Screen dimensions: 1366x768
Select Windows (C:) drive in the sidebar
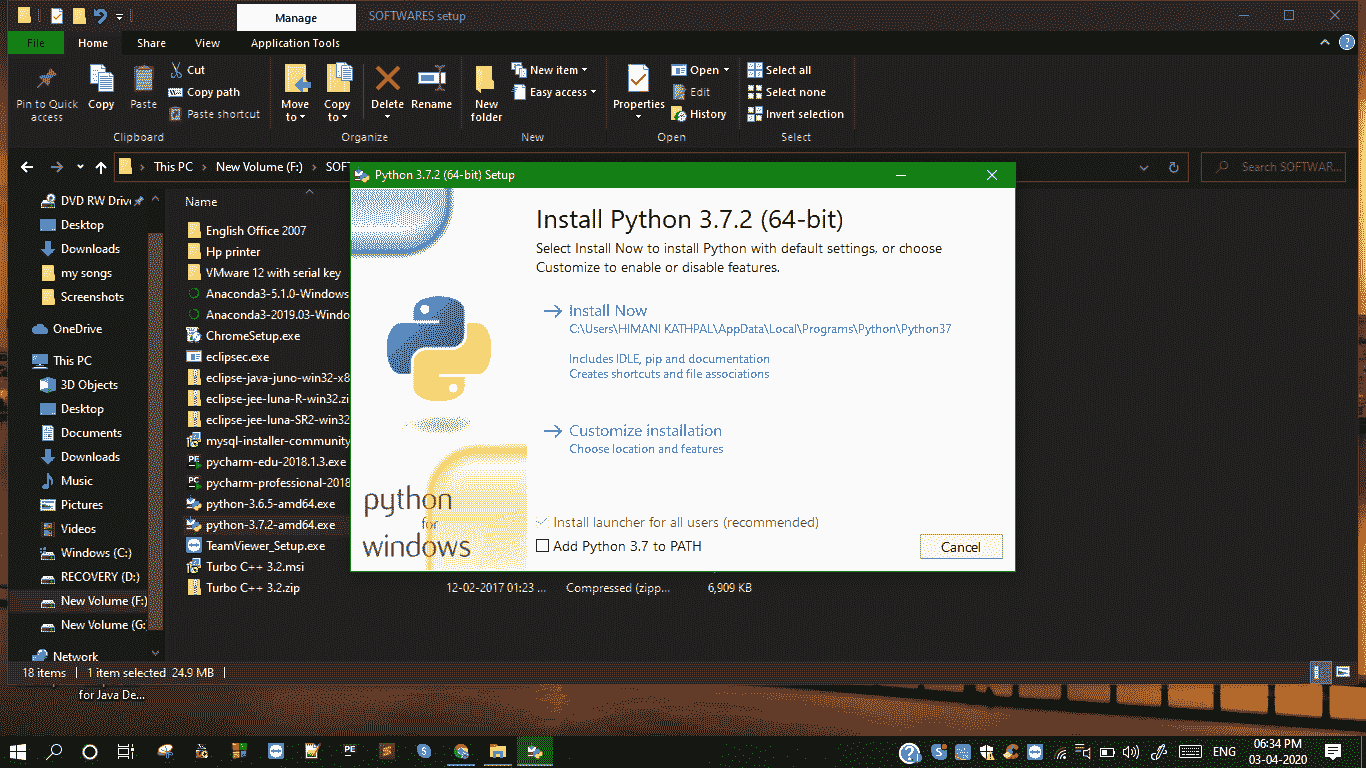coord(96,553)
